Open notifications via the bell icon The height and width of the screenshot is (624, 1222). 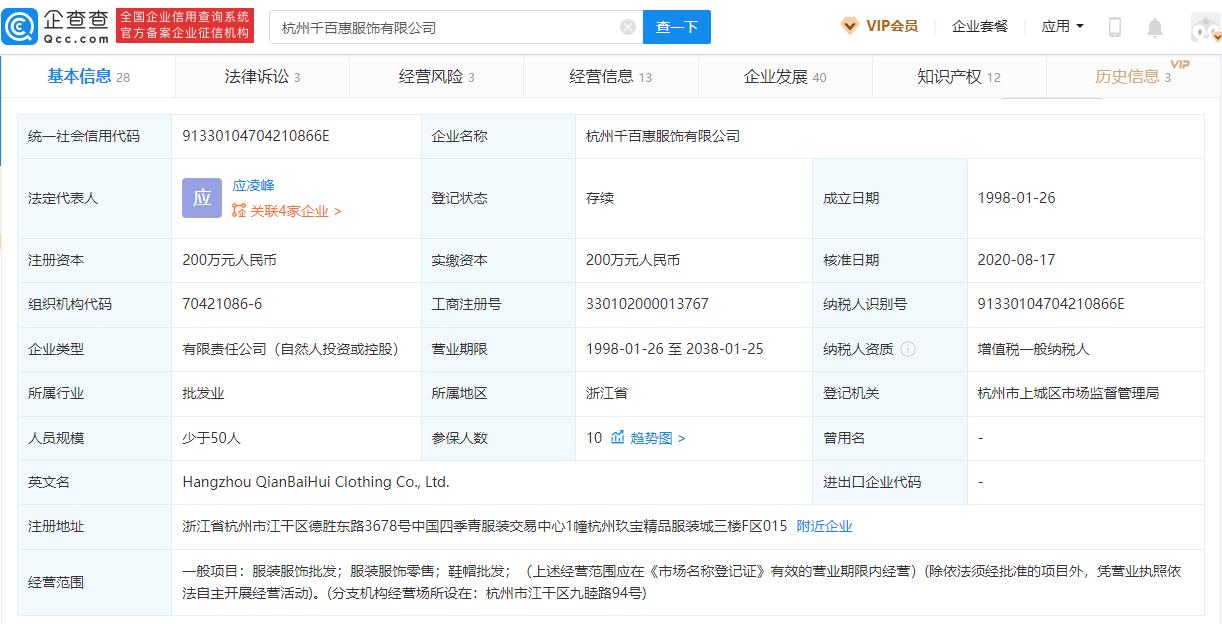tap(1155, 26)
